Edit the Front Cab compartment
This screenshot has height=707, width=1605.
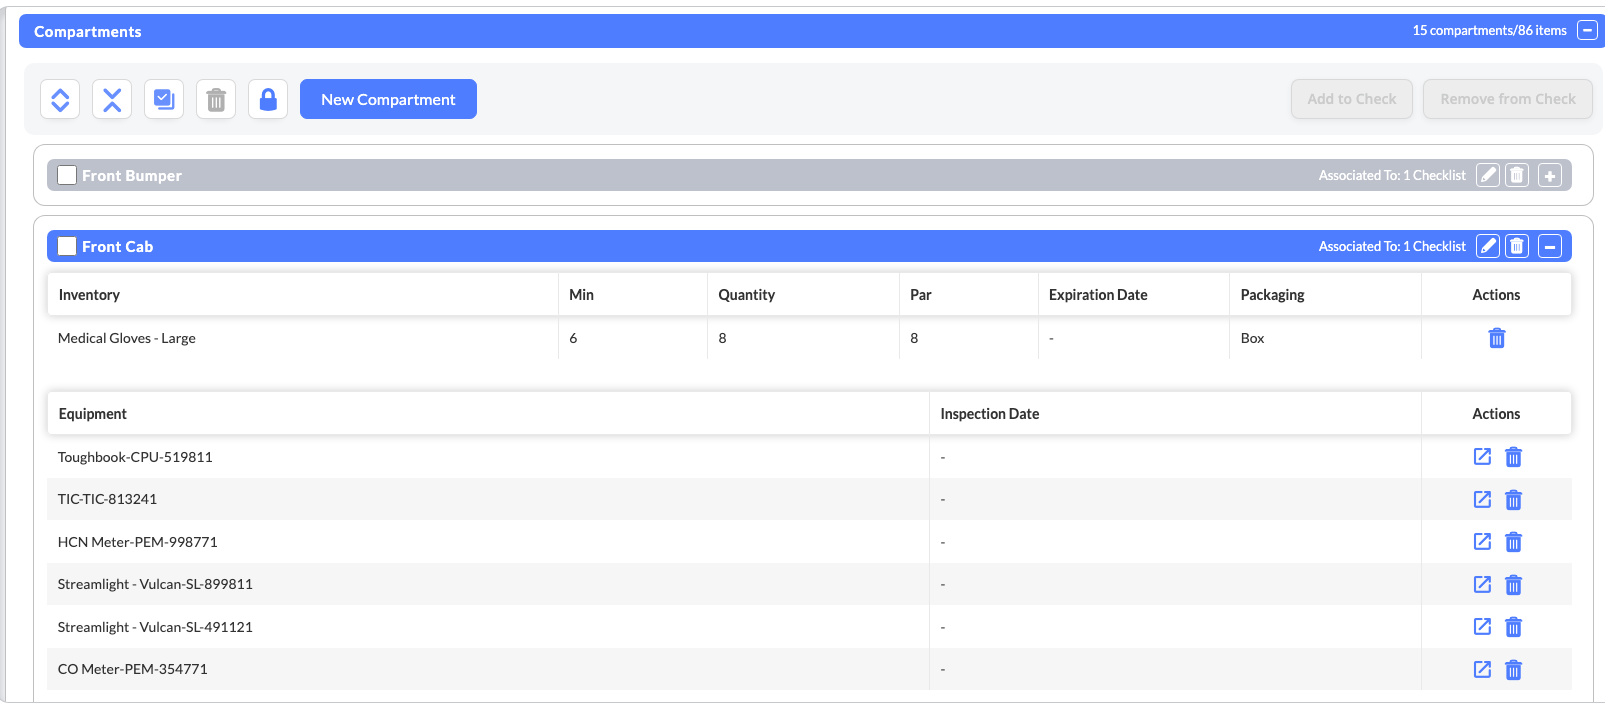tap(1488, 246)
